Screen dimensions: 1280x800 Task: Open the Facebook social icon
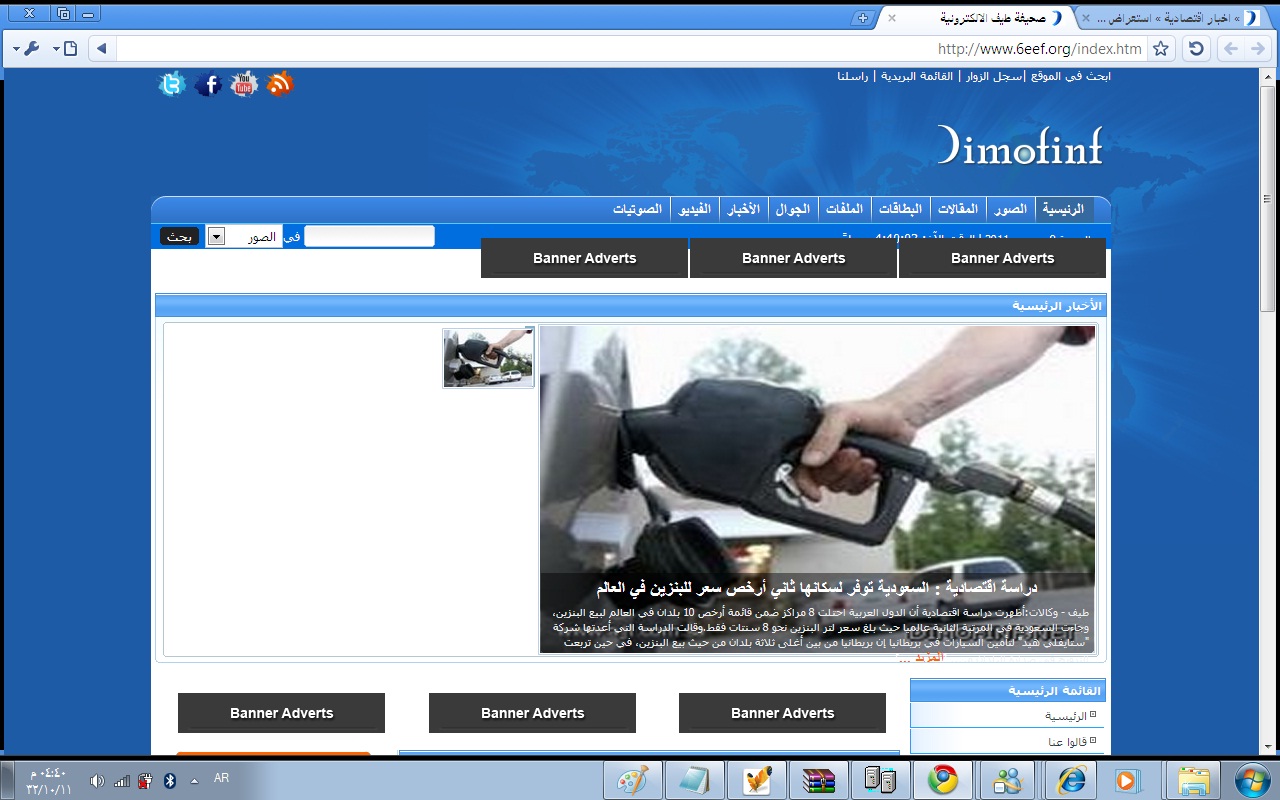208,85
